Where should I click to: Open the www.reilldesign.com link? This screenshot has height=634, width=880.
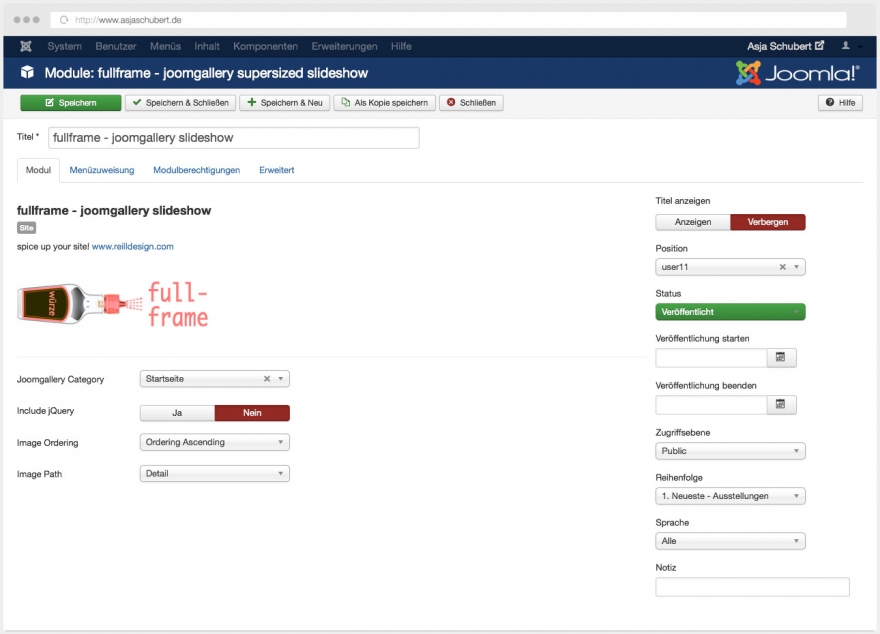point(132,246)
